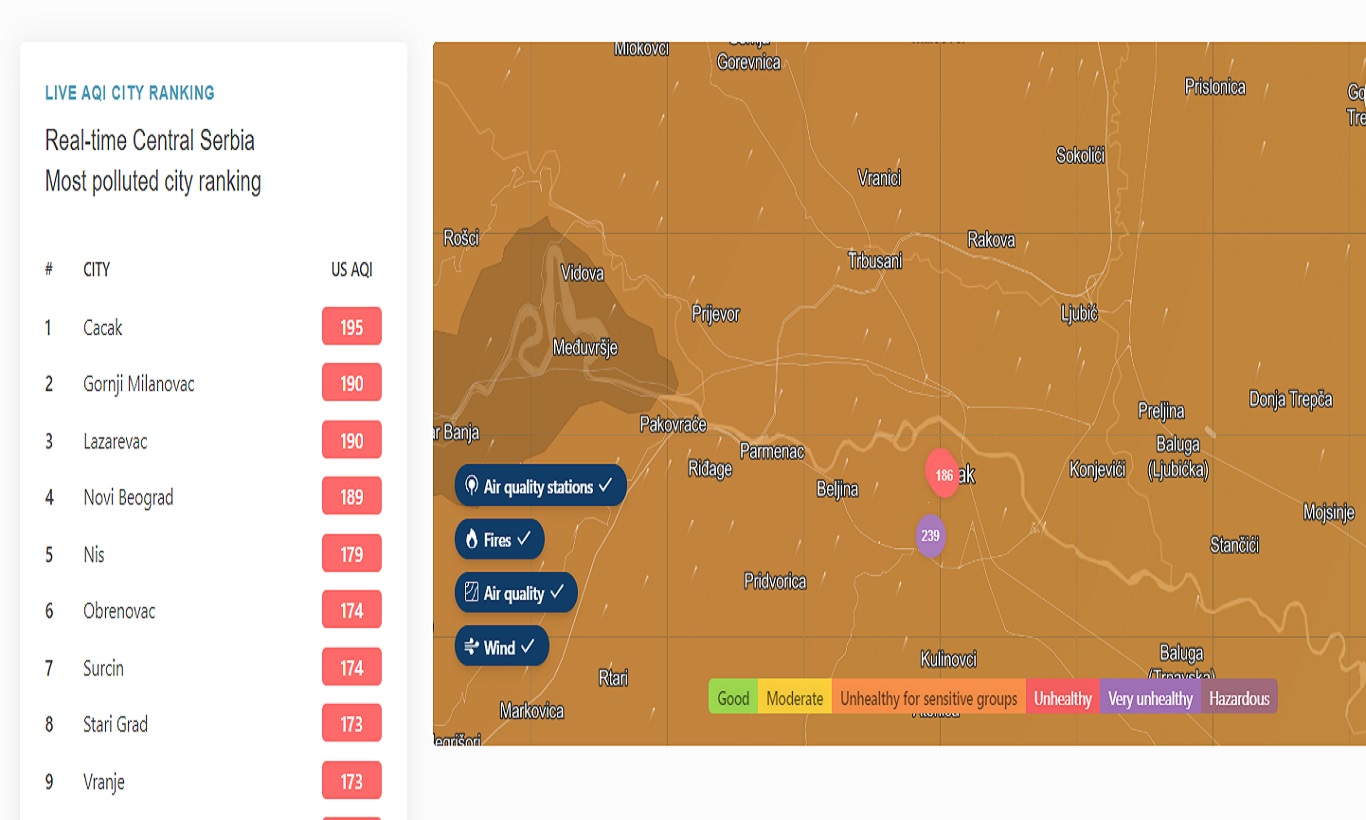The image size is (1366, 820).
Task: Click the purple 239 AQI station marker
Action: tap(930, 536)
